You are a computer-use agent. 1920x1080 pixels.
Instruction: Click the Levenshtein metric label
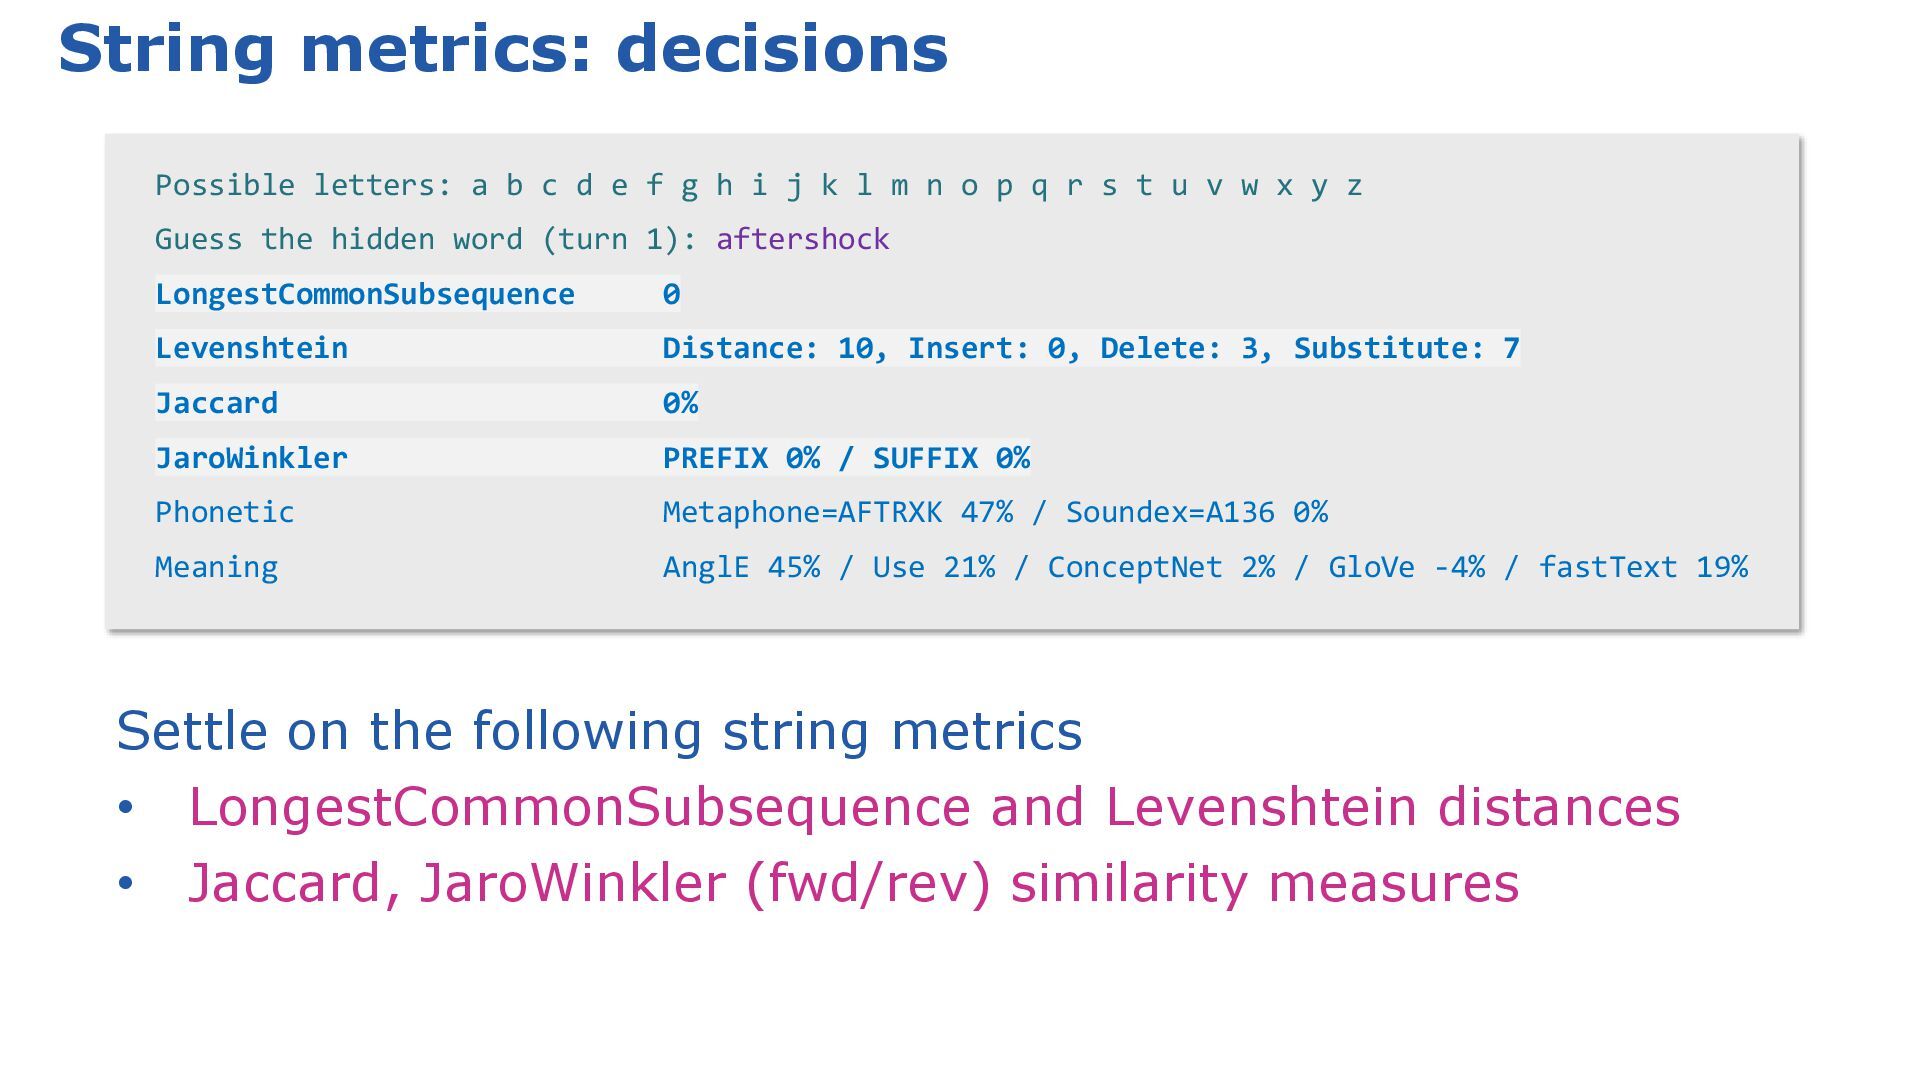click(x=252, y=349)
